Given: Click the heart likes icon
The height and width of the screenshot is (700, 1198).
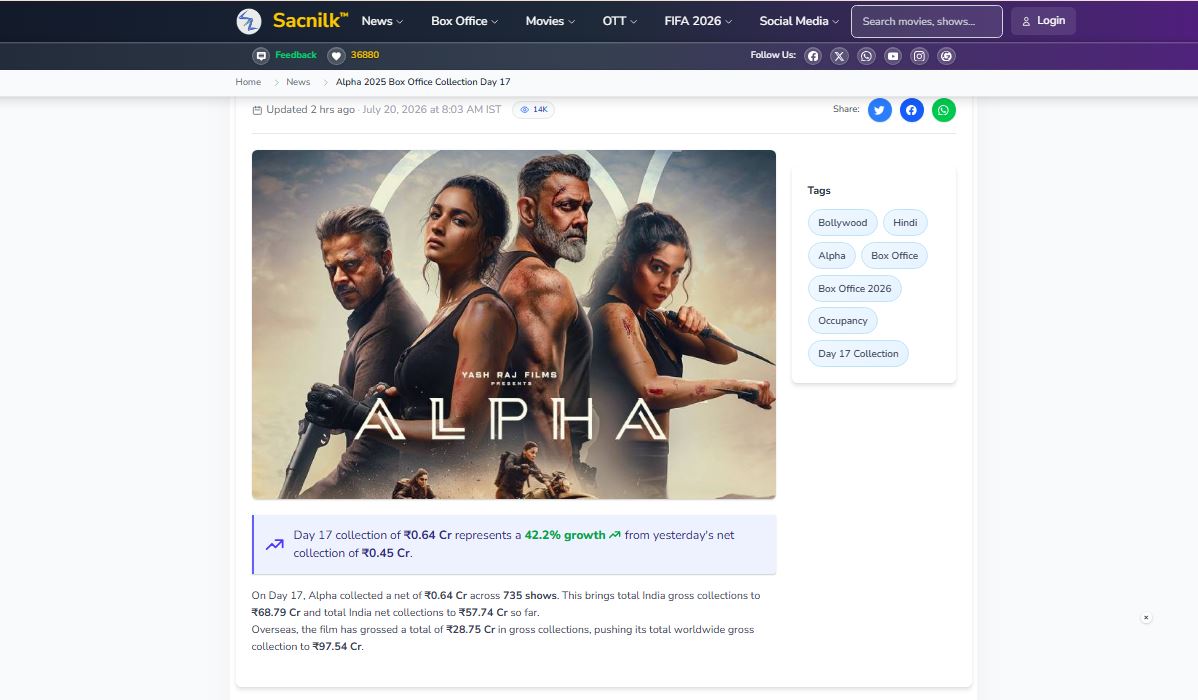Looking at the screenshot, I should [336, 56].
